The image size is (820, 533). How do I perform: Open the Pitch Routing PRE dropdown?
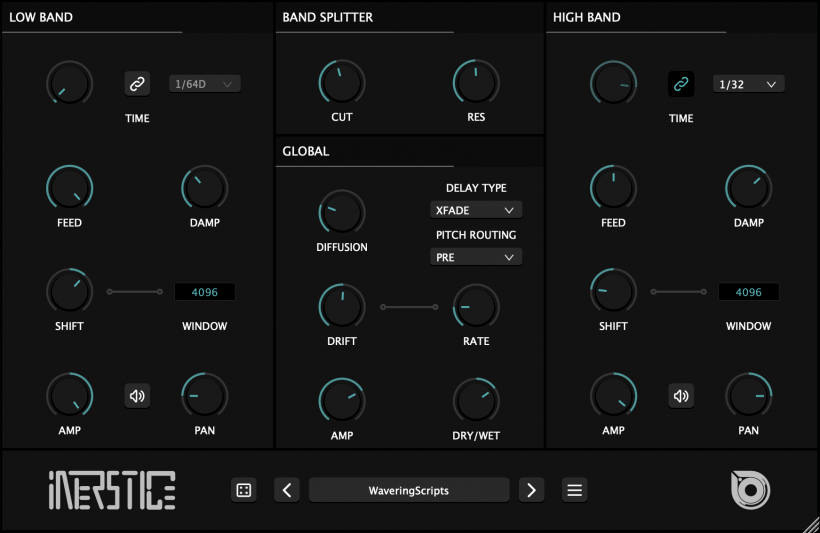476,257
